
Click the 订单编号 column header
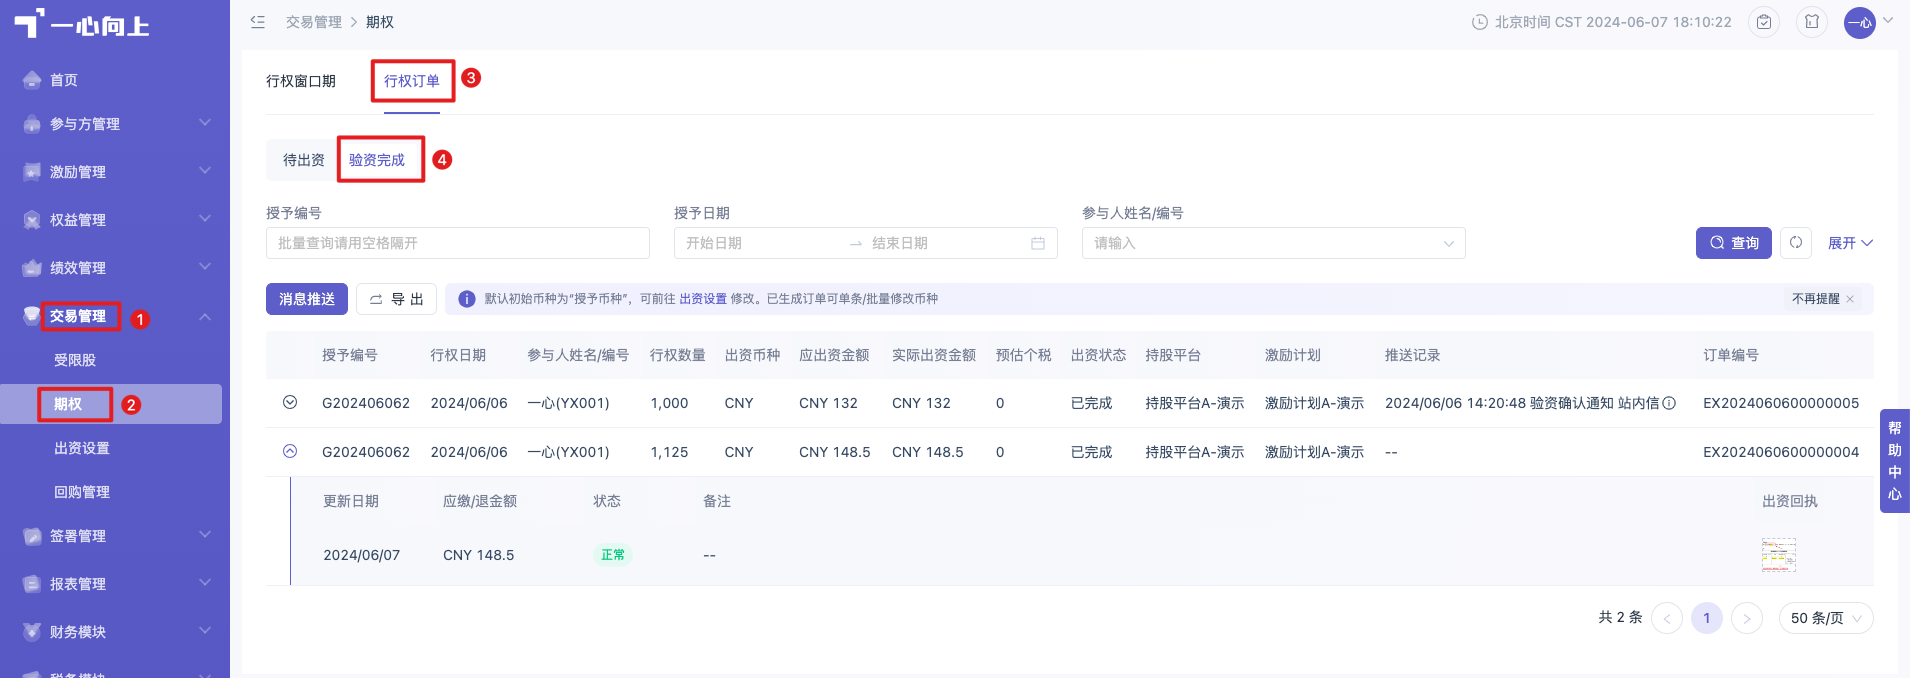(x=1731, y=355)
